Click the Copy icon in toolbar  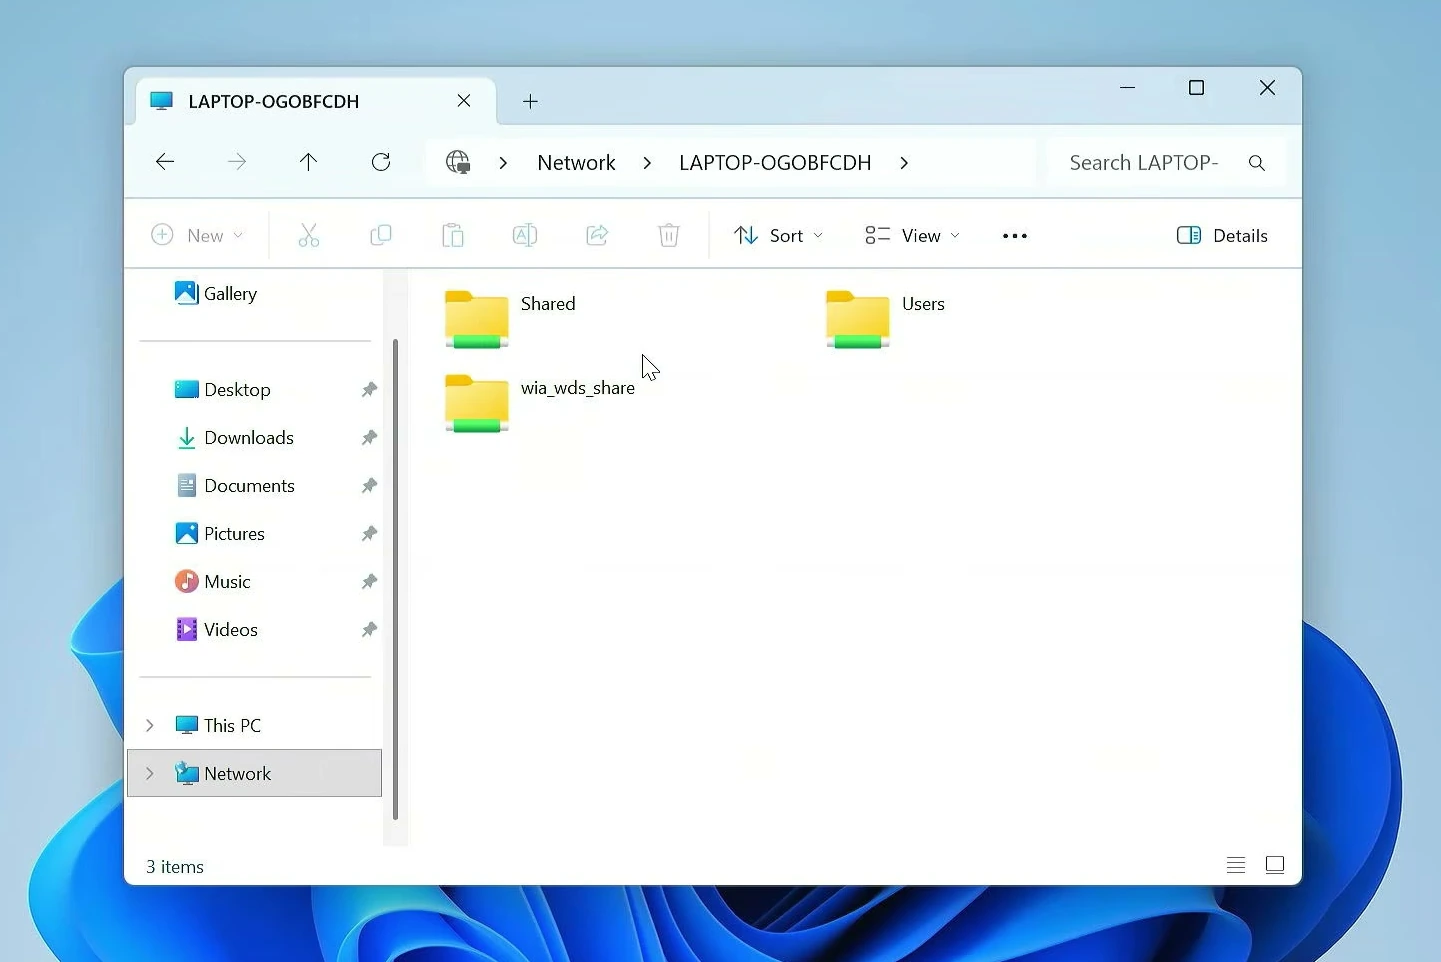381,236
